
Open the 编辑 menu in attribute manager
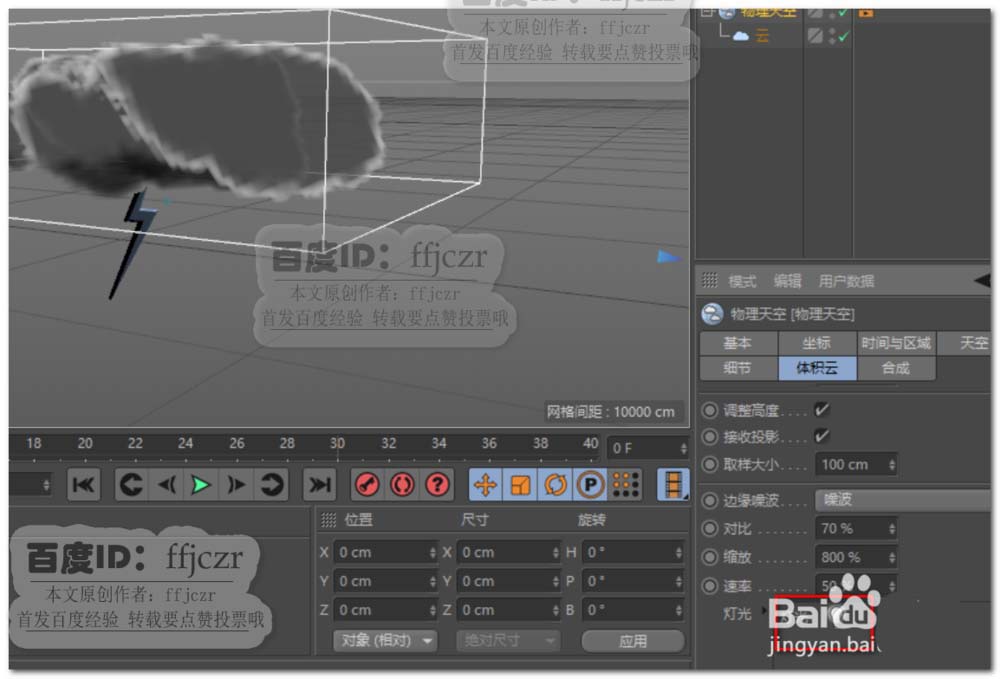coord(788,281)
